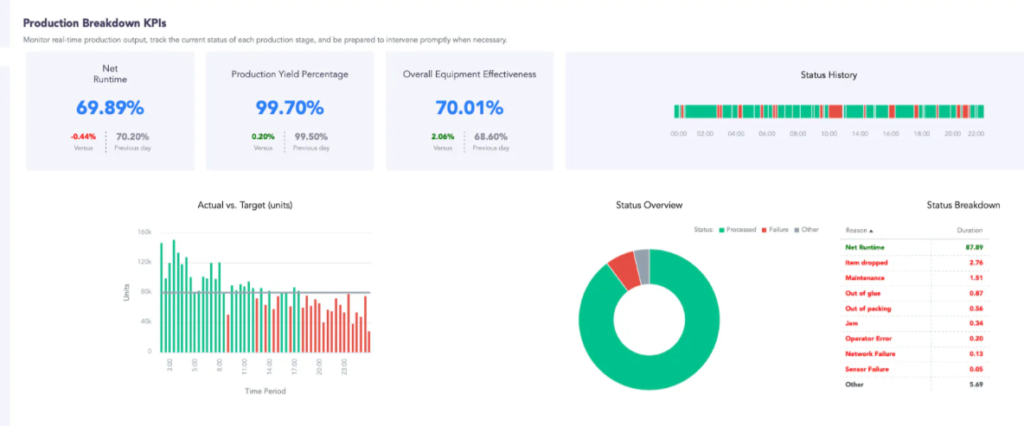Open the Net Runtime 69.89% KPI card

click(x=110, y=111)
